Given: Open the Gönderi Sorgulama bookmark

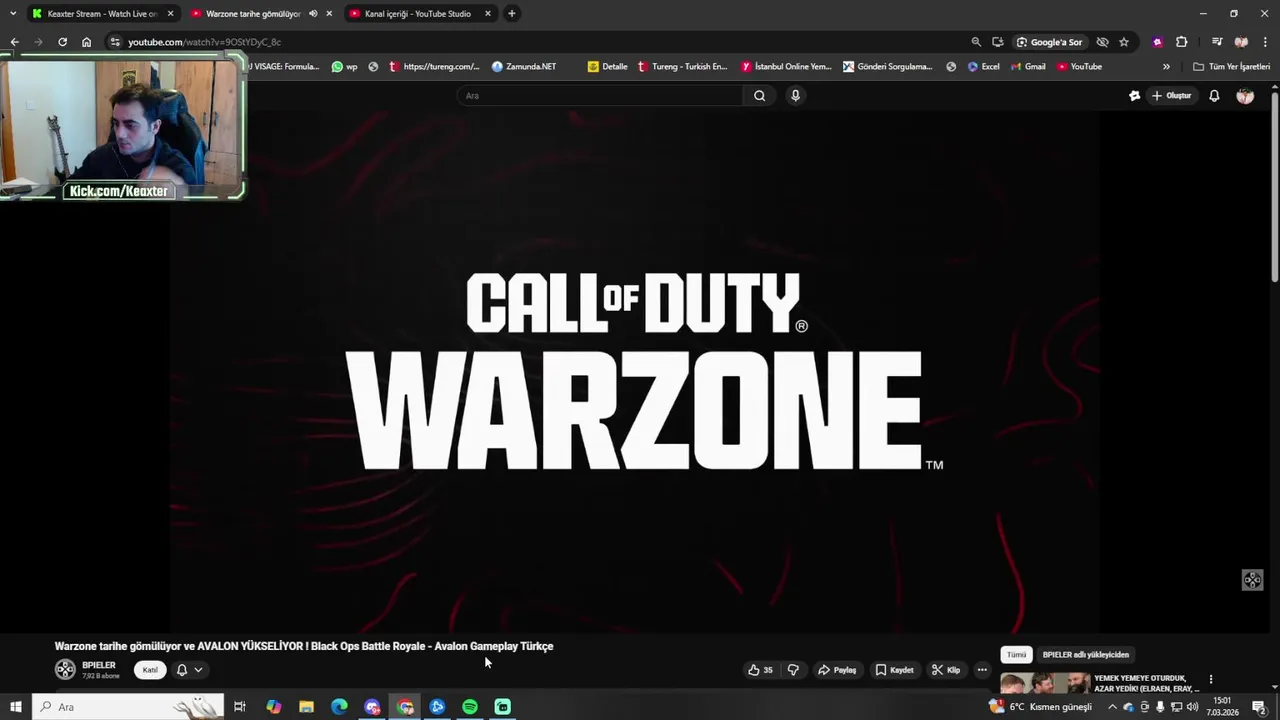Looking at the screenshot, I should pos(887,67).
